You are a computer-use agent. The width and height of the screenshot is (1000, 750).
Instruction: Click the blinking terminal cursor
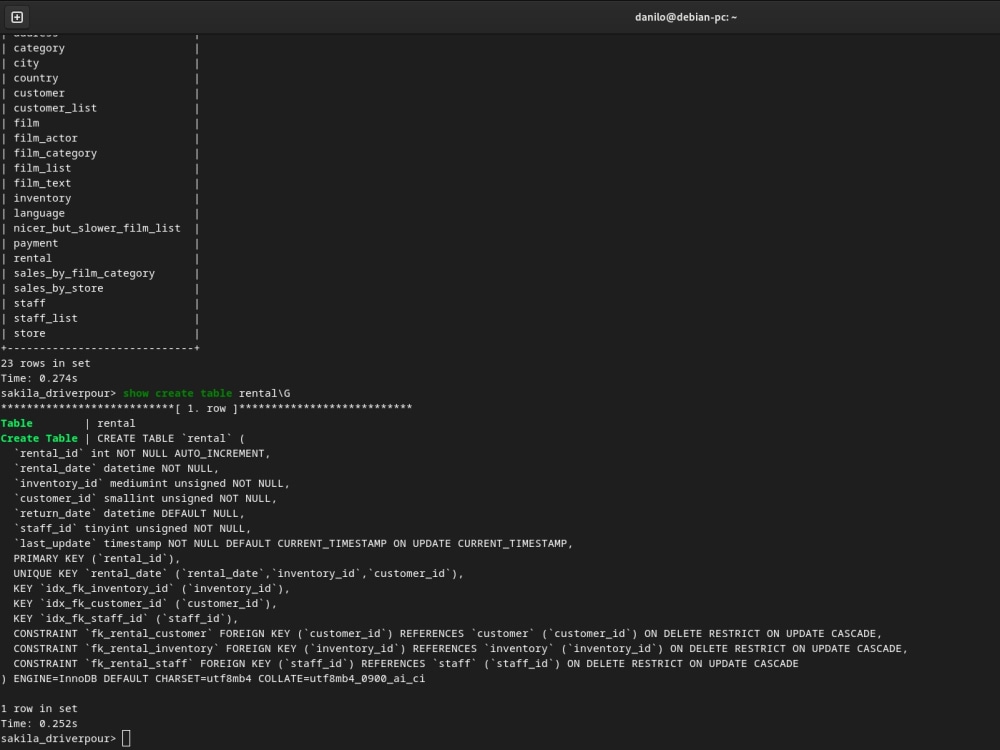126,737
